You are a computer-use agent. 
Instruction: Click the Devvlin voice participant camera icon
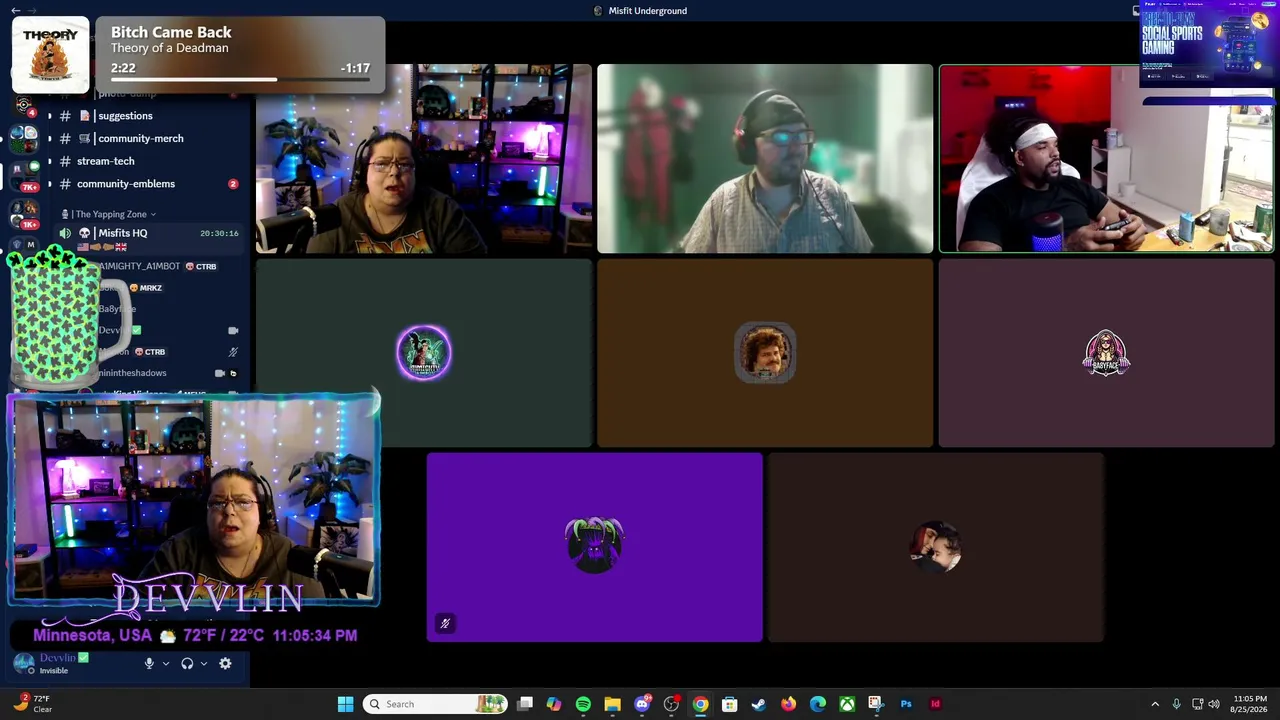233,330
